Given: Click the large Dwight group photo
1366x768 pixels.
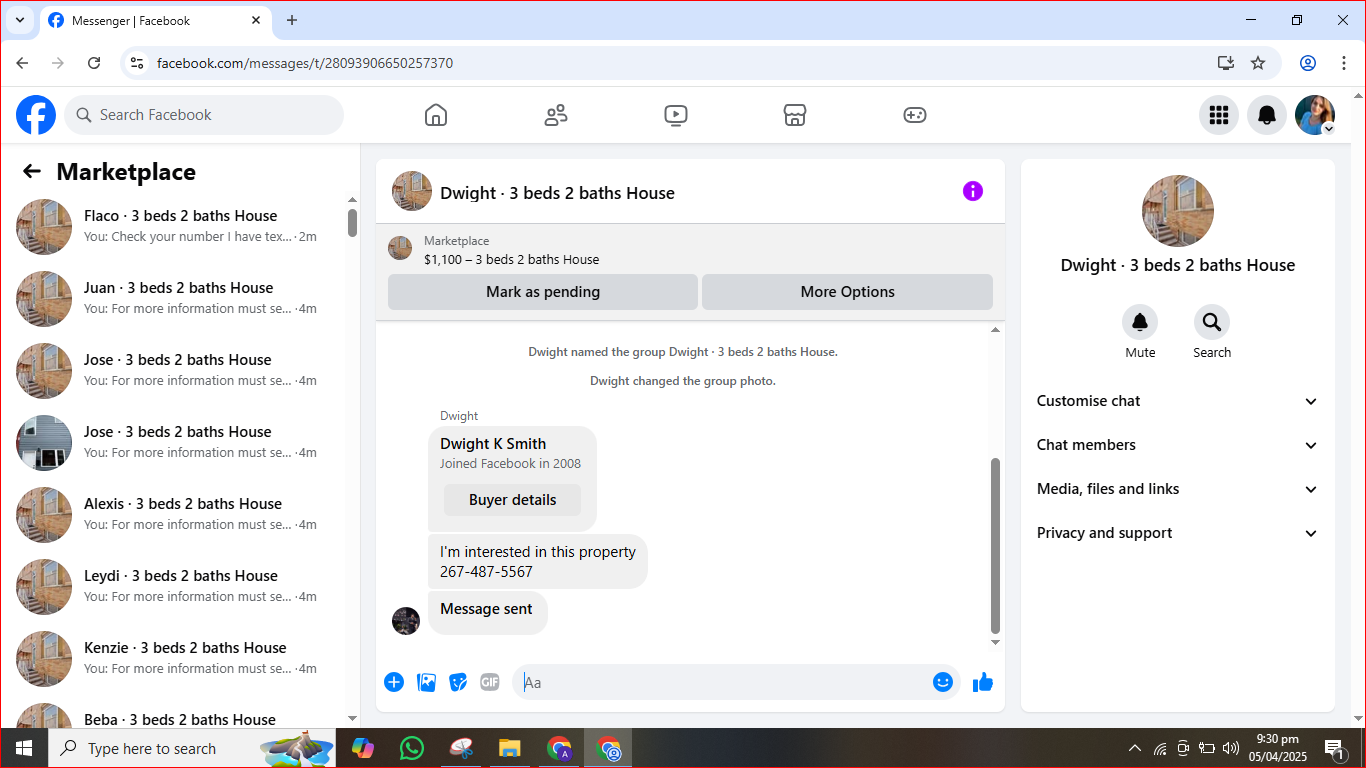Looking at the screenshot, I should tap(1178, 211).
